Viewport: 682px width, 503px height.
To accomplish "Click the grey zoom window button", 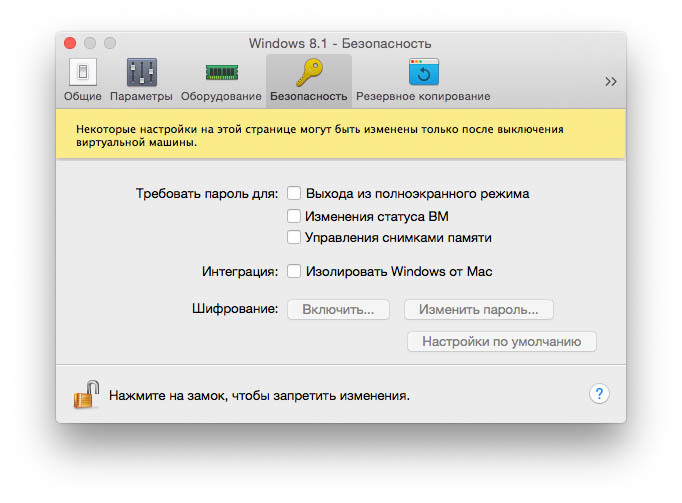I will click(x=110, y=43).
